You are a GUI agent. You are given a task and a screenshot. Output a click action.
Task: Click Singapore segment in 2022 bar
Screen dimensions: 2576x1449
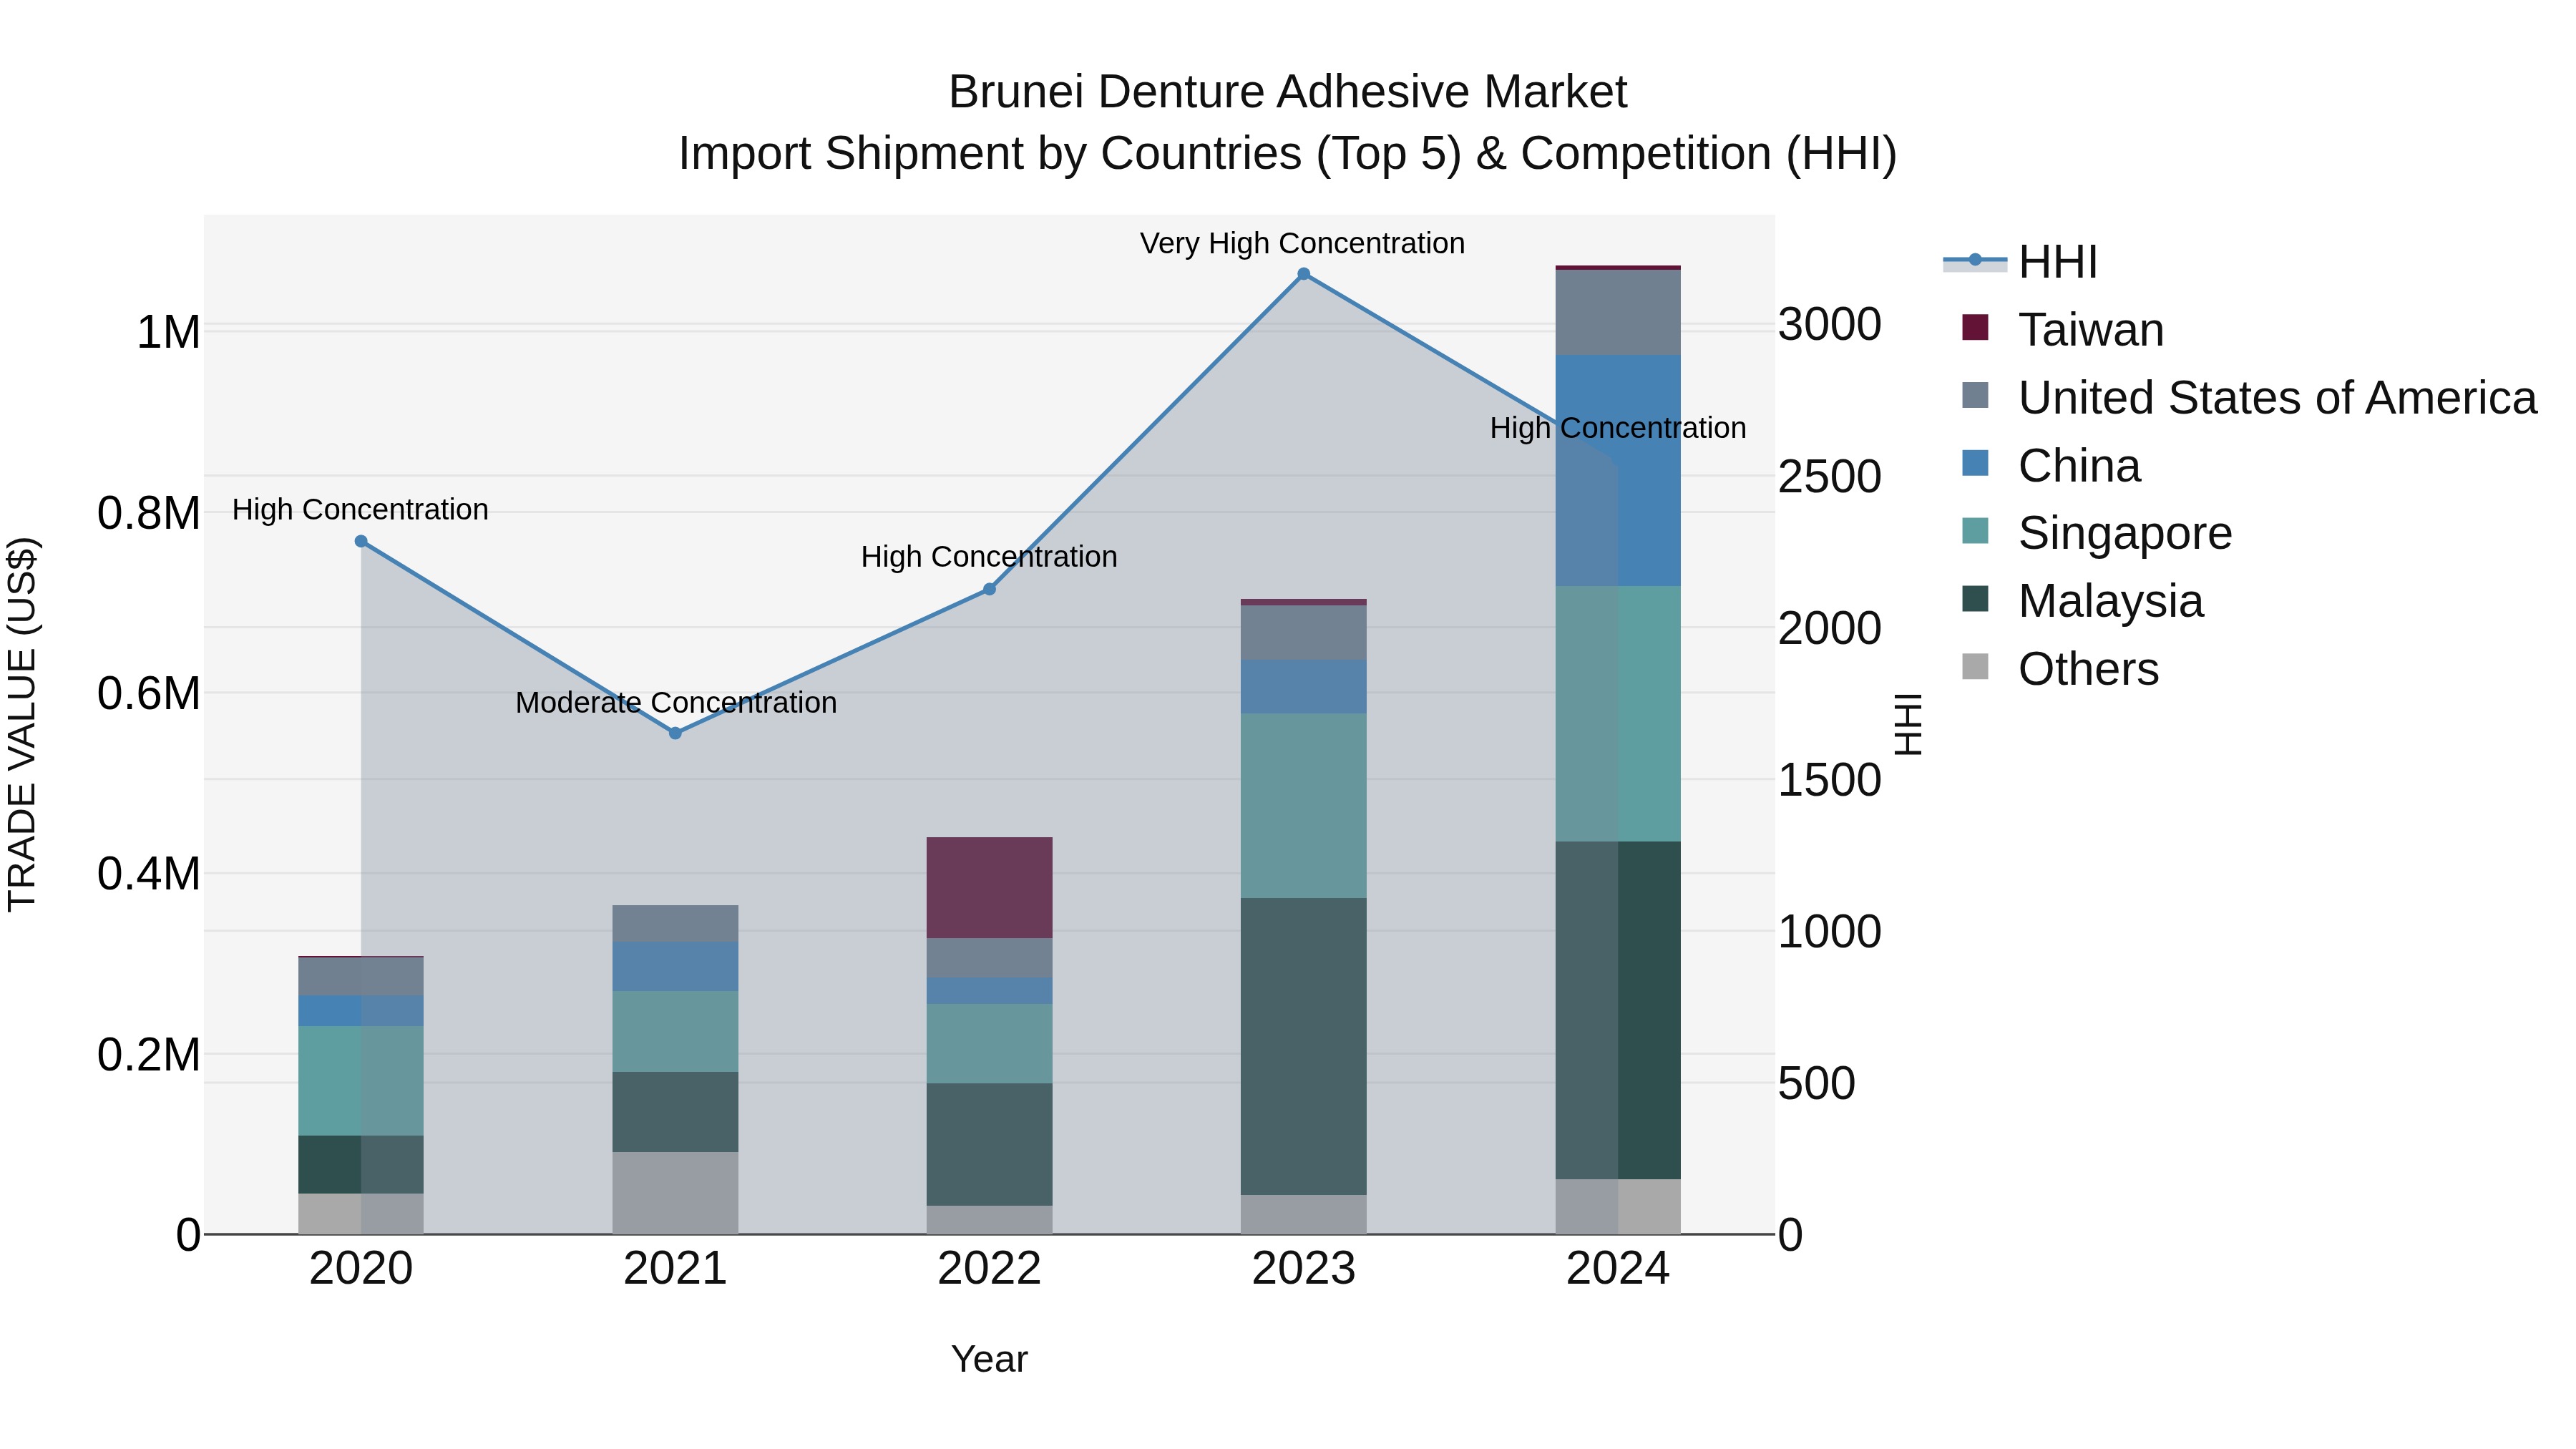989,1043
